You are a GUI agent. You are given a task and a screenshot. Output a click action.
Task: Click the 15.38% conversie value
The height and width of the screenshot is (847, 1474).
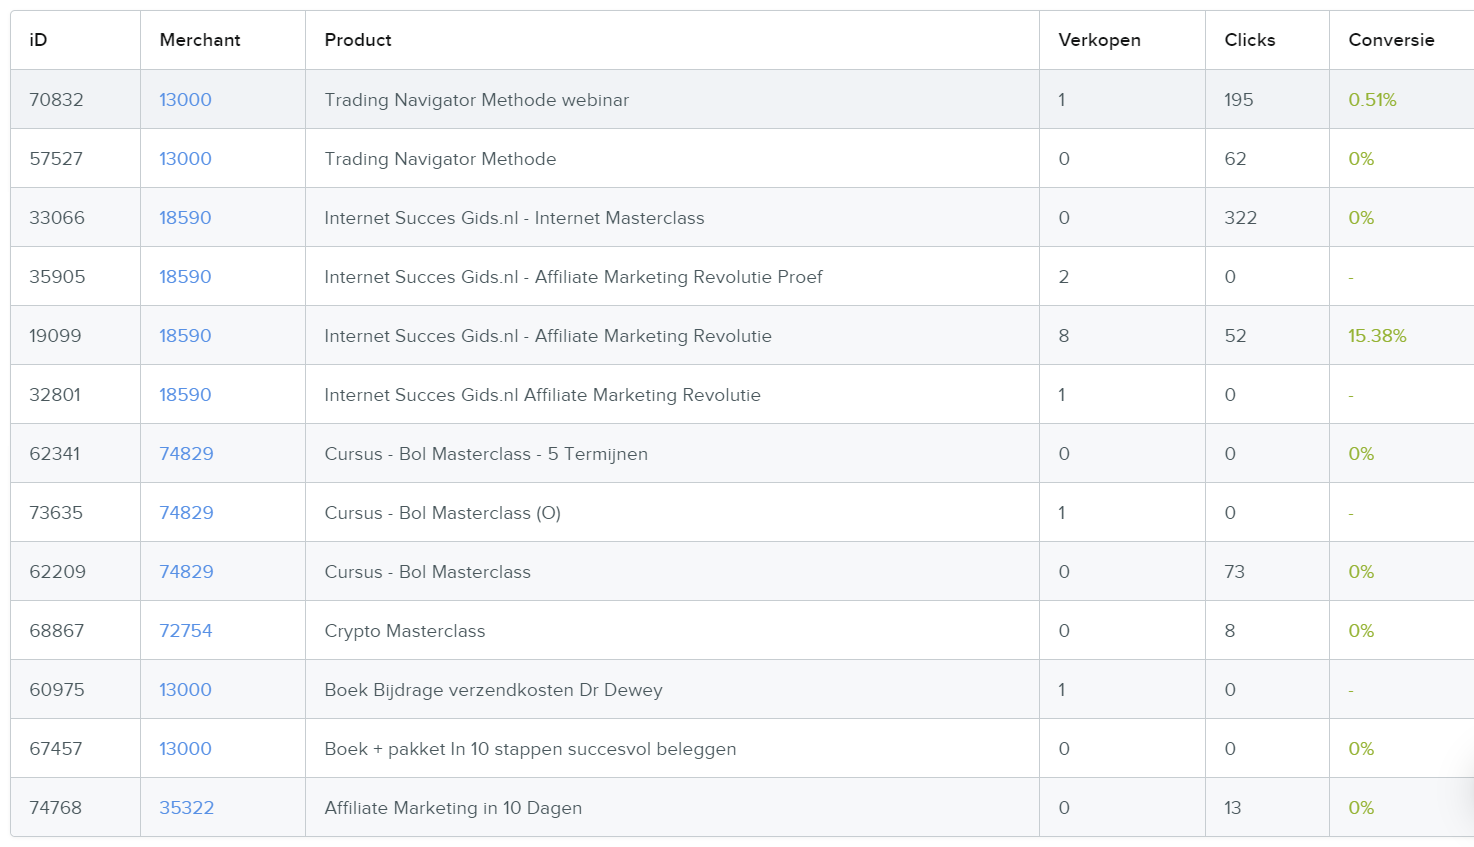(x=1377, y=336)
